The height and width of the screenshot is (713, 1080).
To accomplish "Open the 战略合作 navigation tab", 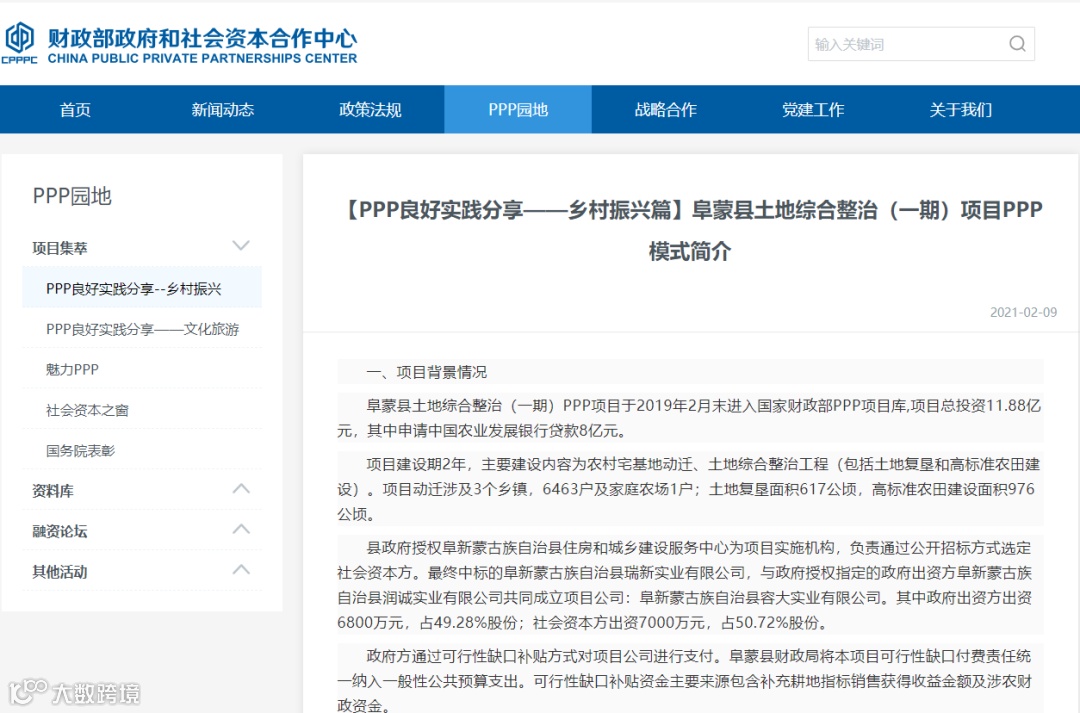I will click(x=665, y=110).
